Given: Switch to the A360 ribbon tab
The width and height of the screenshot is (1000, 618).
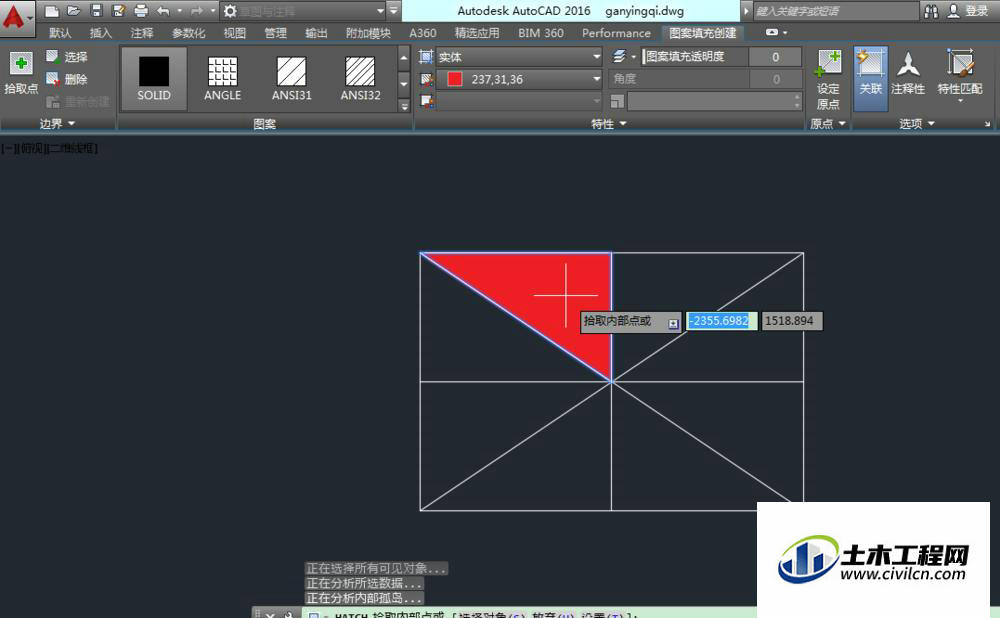Looking at the screenshot, I should pyautogui.click(x=423, y=33).
